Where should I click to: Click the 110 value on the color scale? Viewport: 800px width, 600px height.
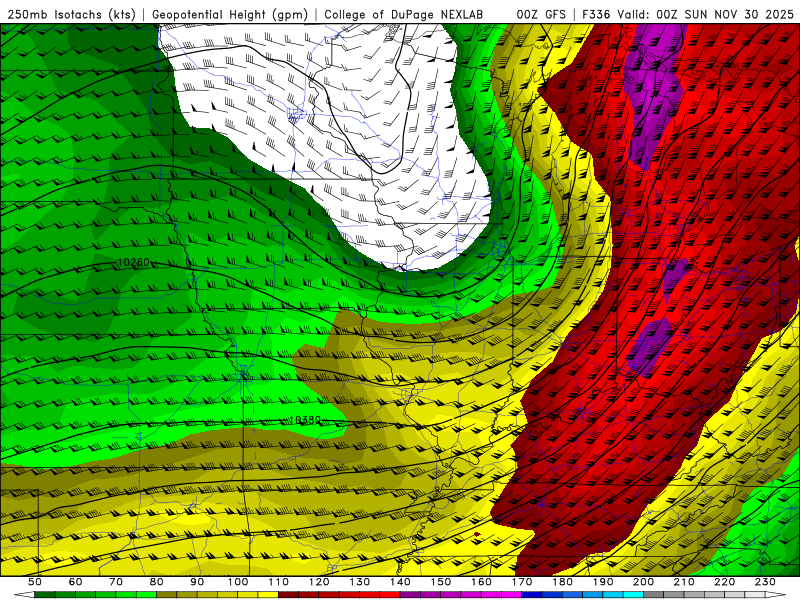point(279,582)
